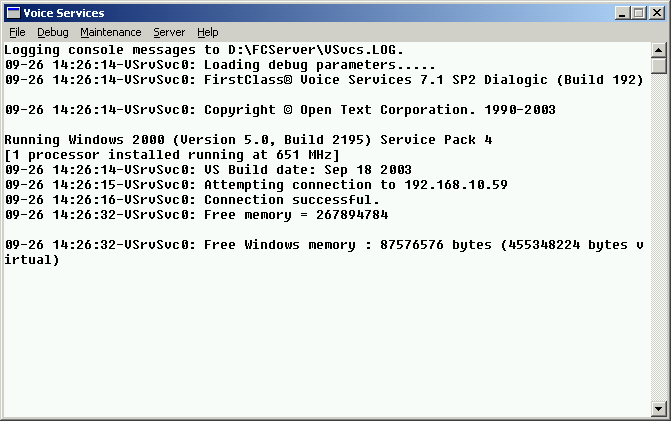The height and width of the screenshot is (421, 671).
Task: Open the File menu
Action: tap(17, 32)
